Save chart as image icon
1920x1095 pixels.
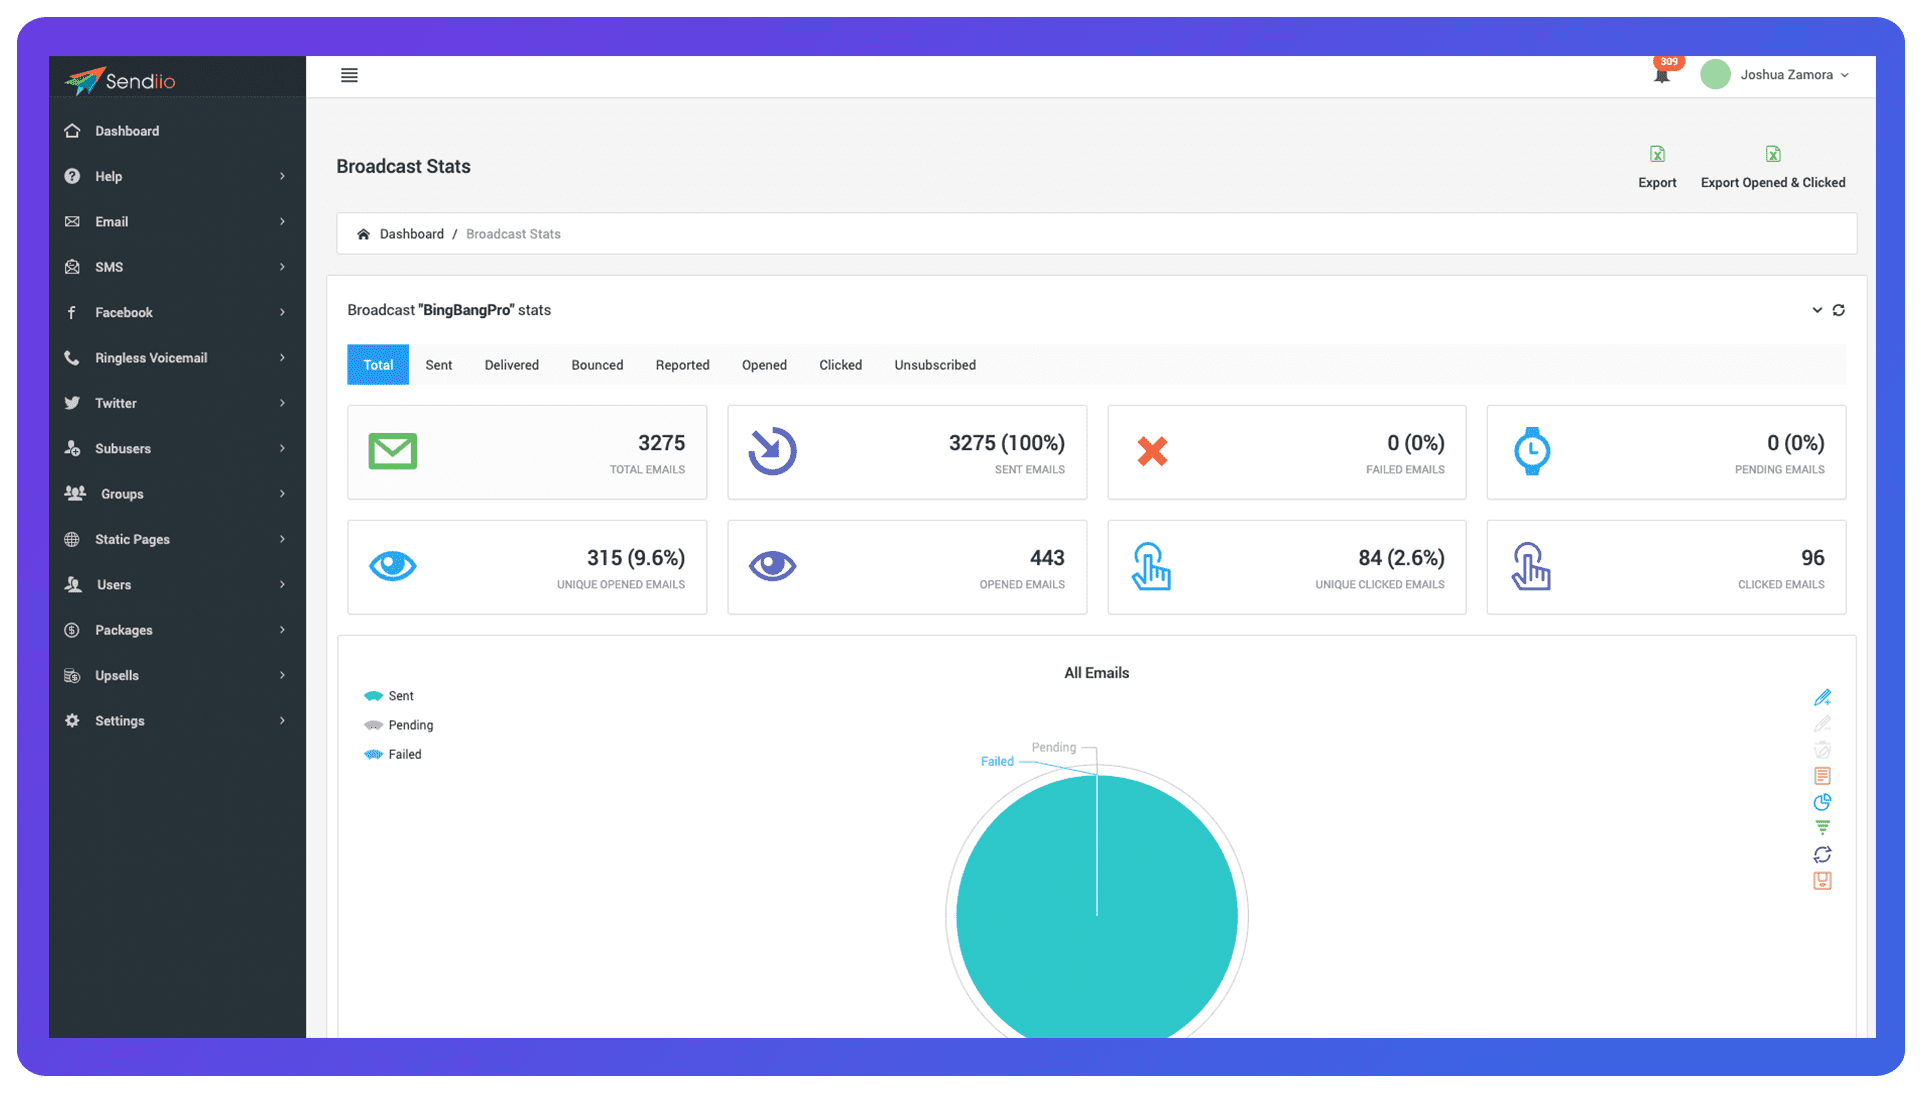click(x=1822, y=881)
